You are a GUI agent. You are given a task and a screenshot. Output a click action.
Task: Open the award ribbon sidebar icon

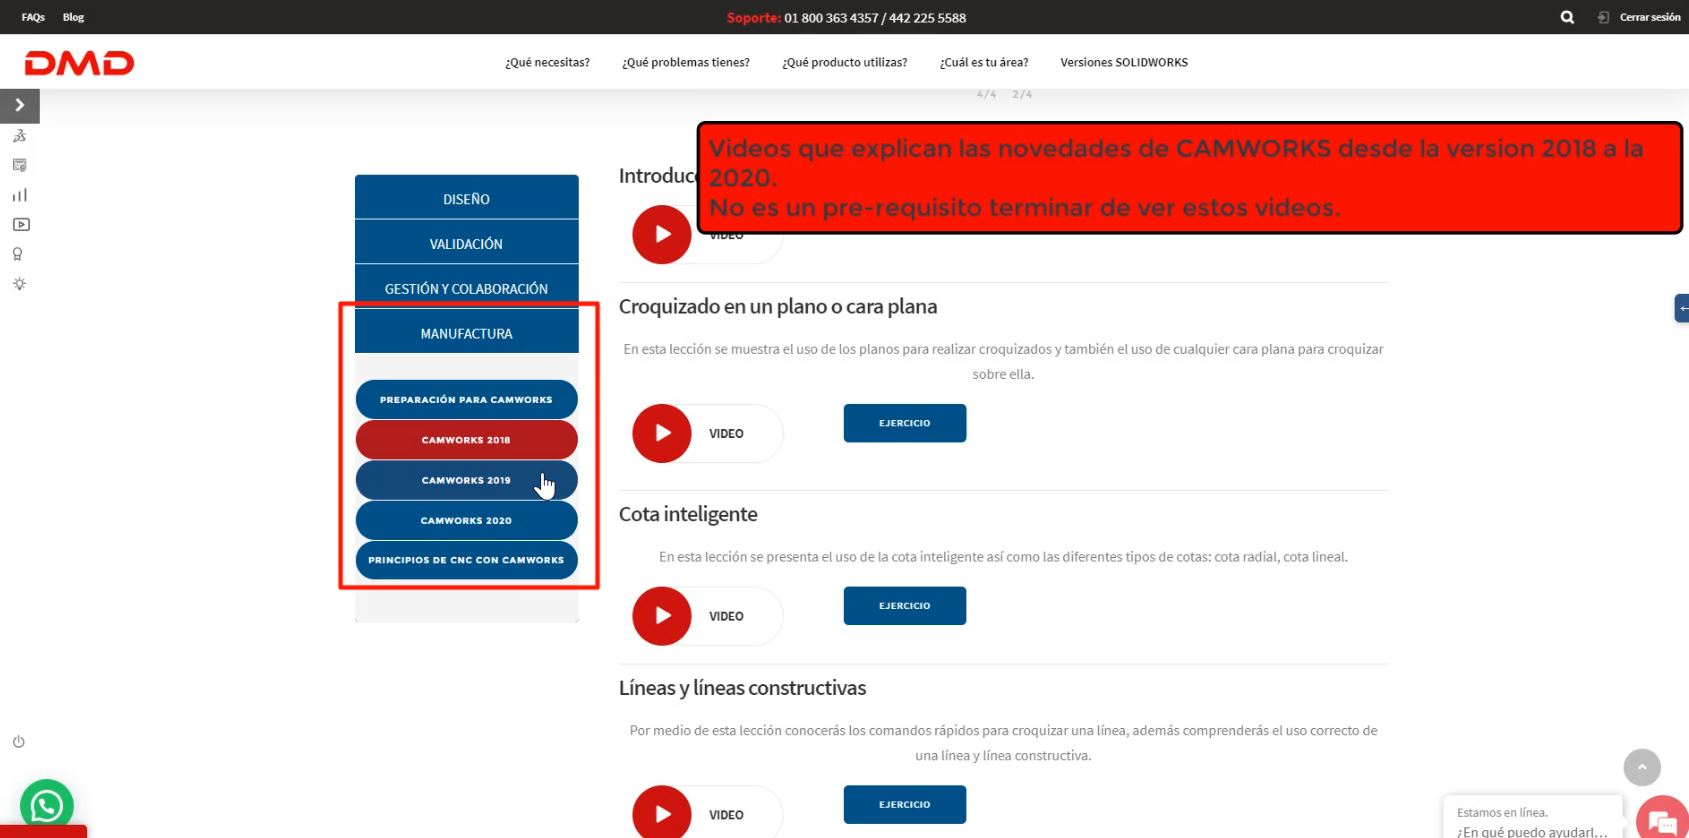tap(18, 254)
